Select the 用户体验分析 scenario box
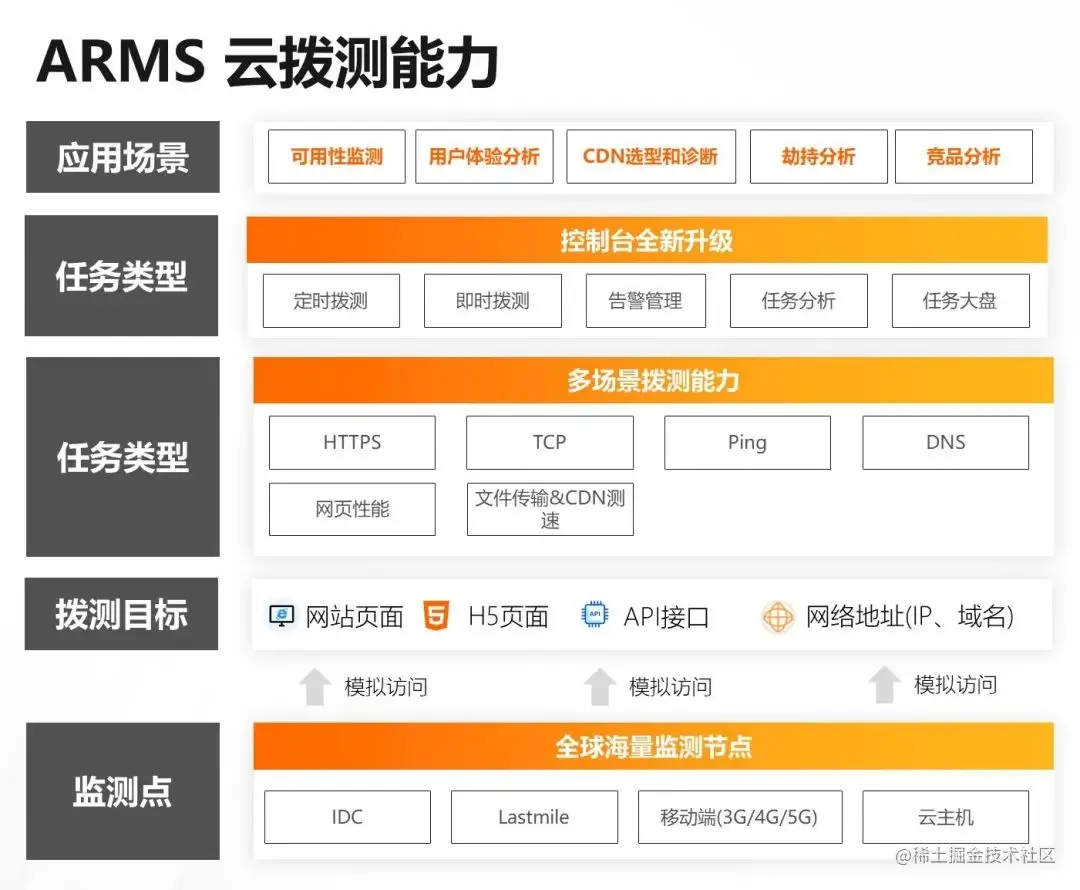This screenshot has width=1080, height=890. 484,156
